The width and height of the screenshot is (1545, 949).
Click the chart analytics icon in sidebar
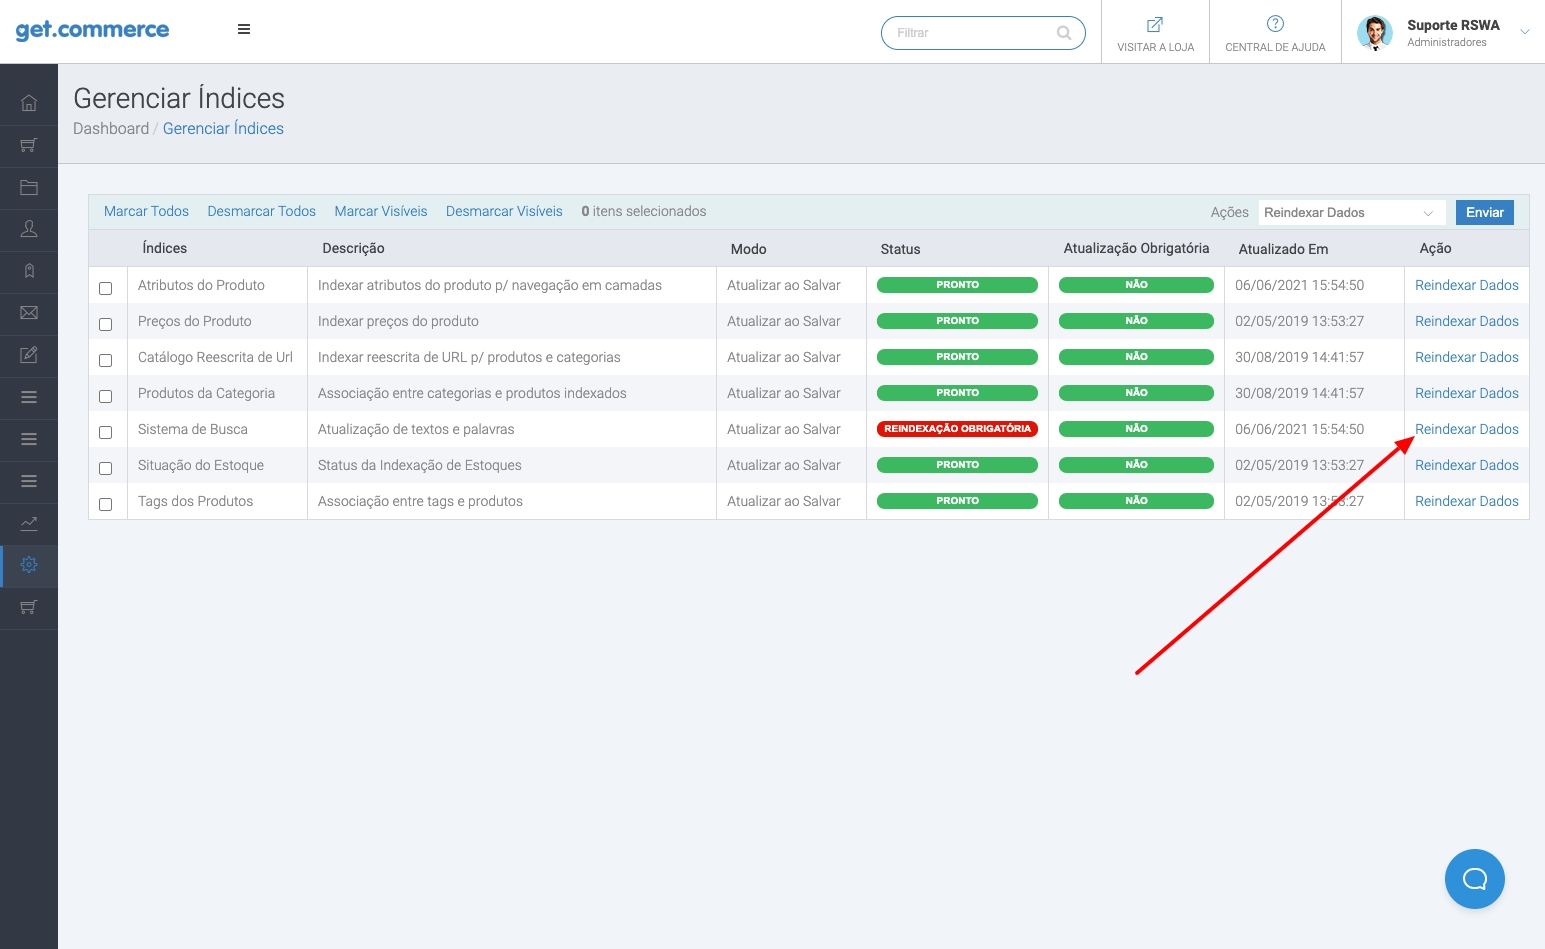(x=29, y=523)
